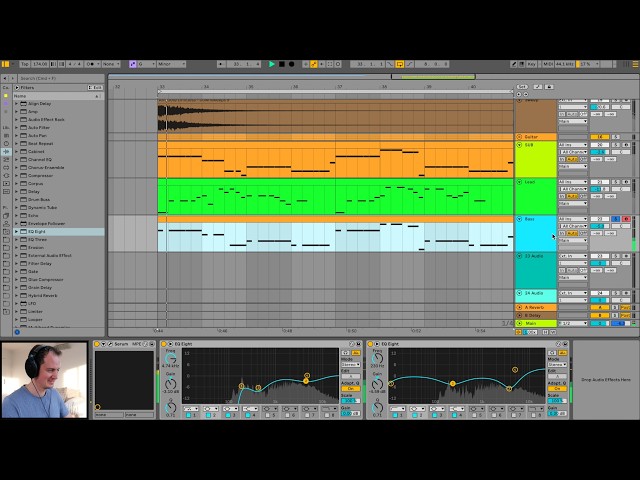Click the 174.00 tempo field

coord(39,64)
